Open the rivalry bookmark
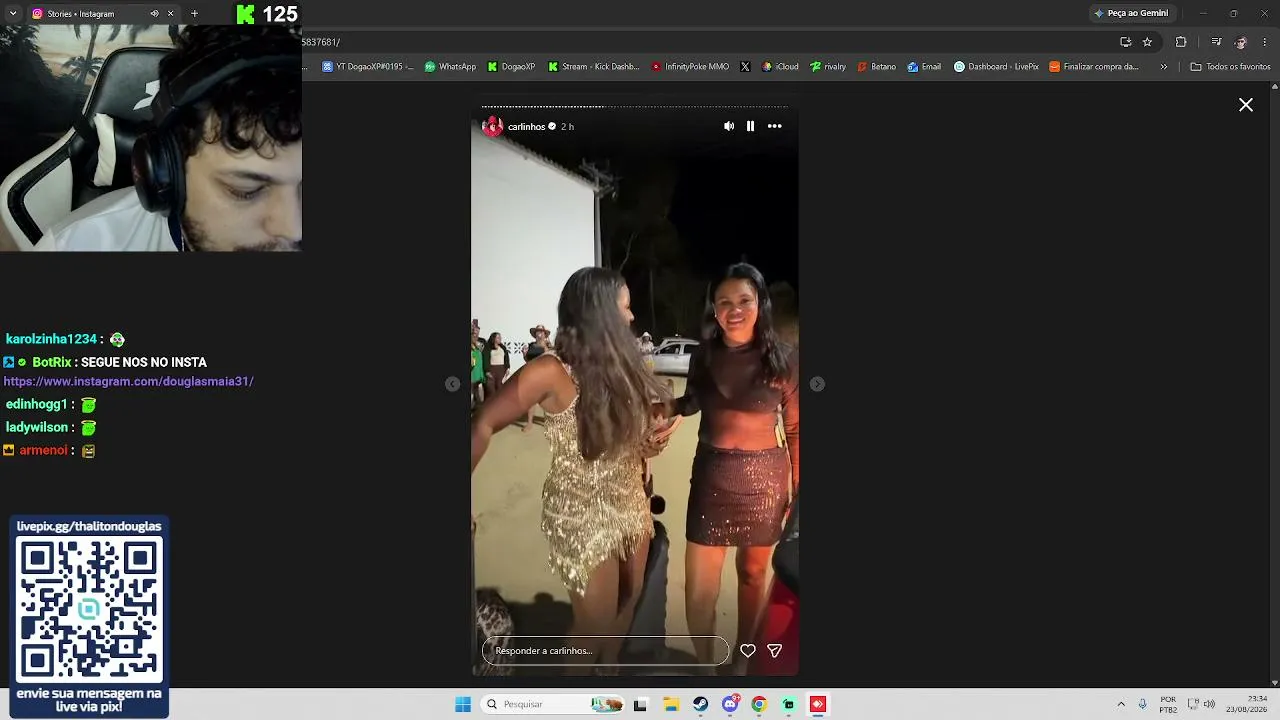Viewport: 1280px width, 720px height. point(828,67)
